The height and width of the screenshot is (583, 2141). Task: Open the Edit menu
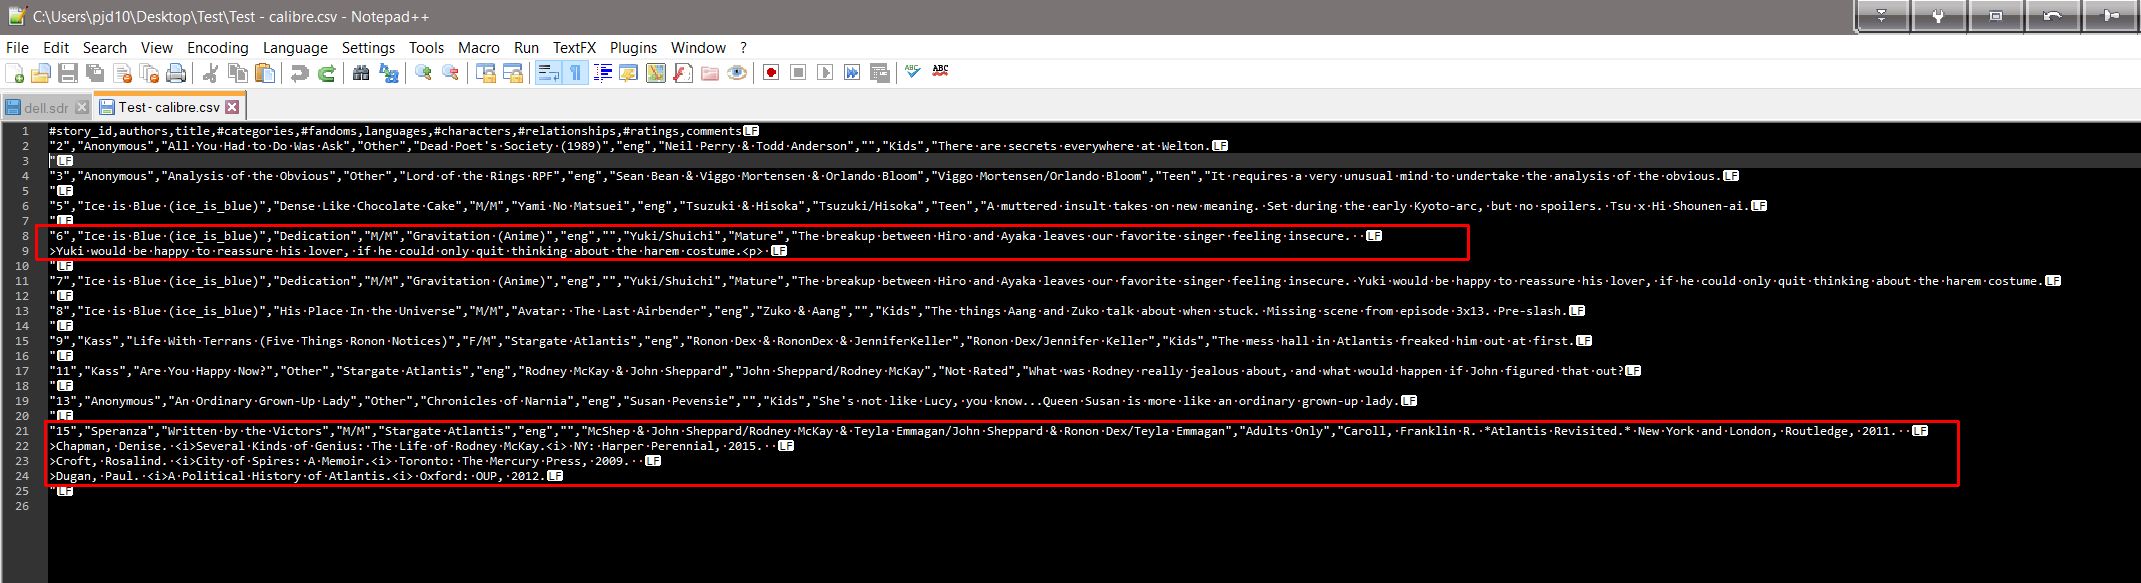(56, 47)
